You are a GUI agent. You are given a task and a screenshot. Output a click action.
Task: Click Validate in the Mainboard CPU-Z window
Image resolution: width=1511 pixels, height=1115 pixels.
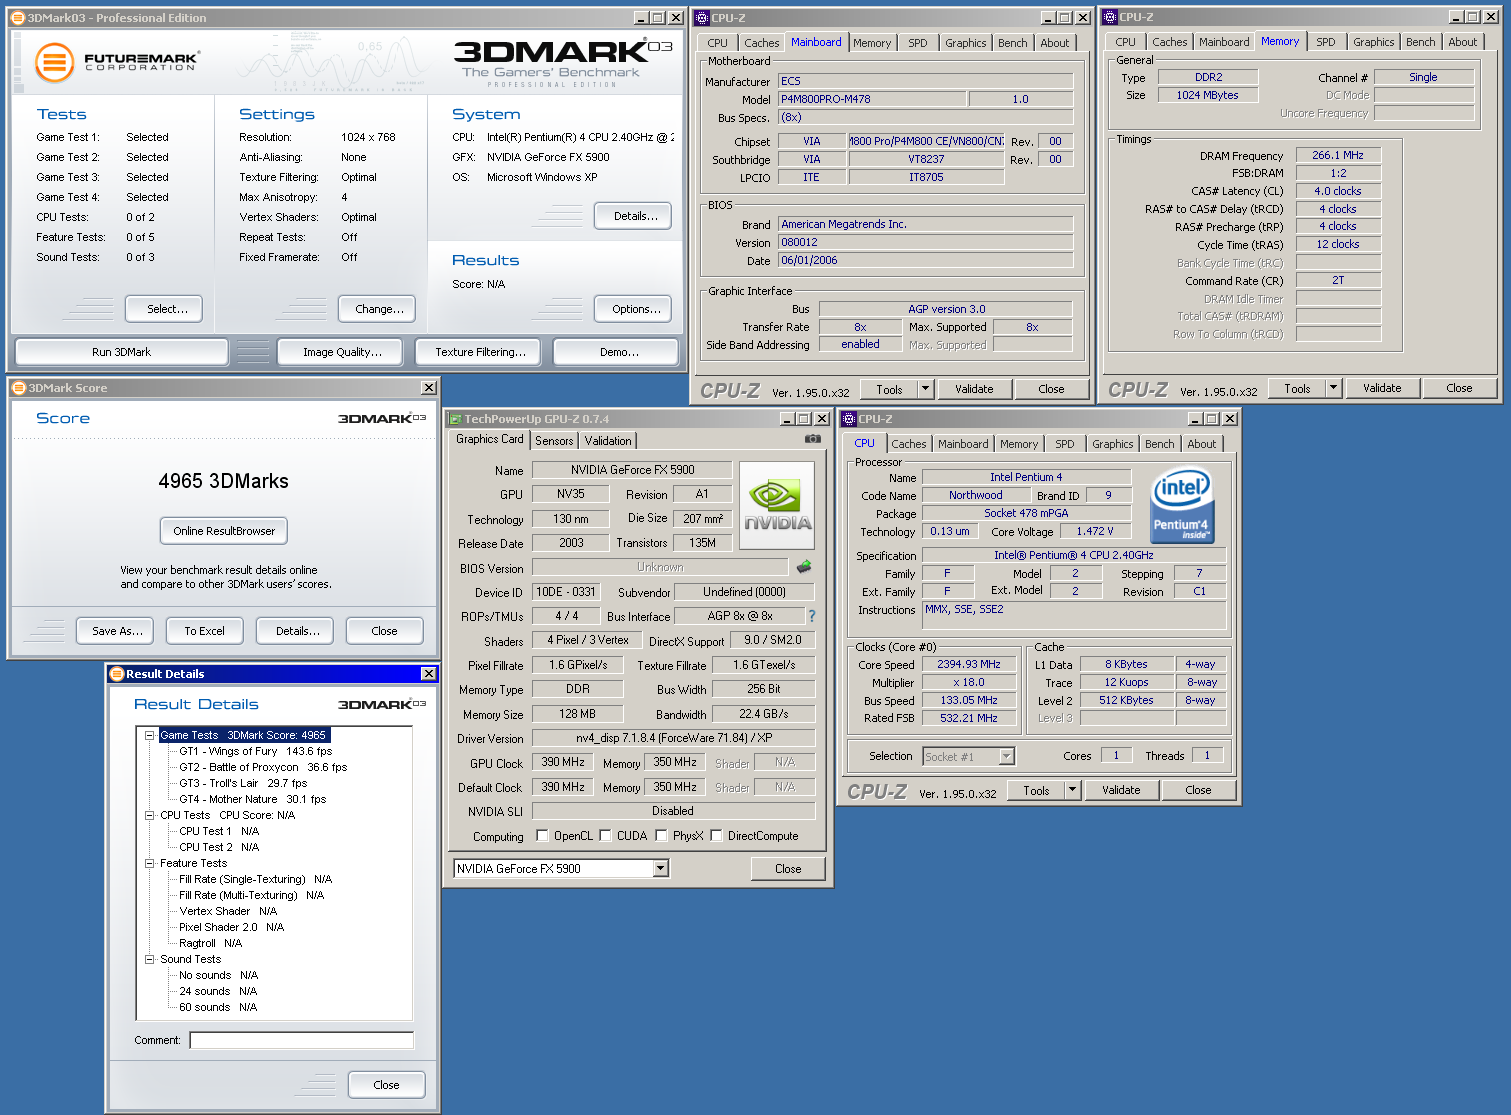974,389
